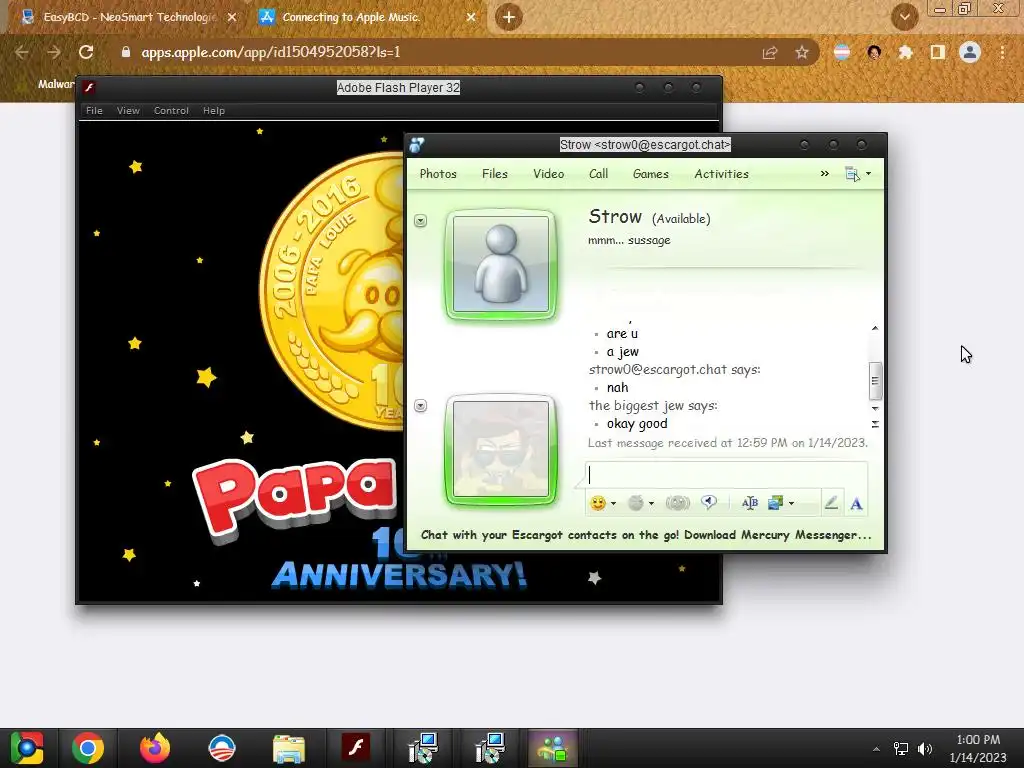1024x768 pixels.
Task: Click the striped flag extension icon
Action: tap(842, 52)
